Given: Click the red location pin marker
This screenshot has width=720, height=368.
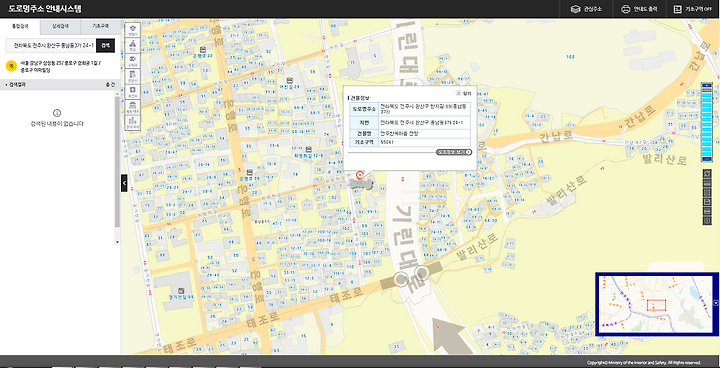Looking at the screenshot, I should tap(360, 176).
